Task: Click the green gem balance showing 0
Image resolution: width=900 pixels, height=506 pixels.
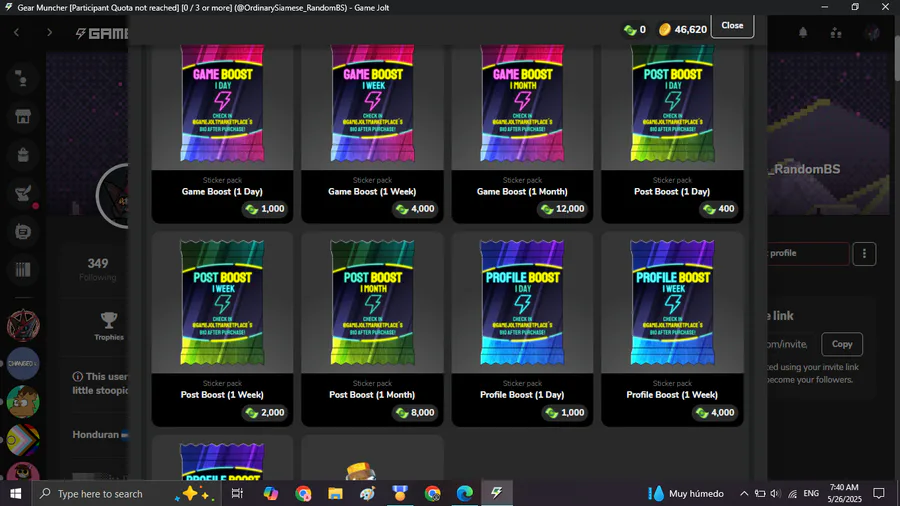Action: click(635, 29)
